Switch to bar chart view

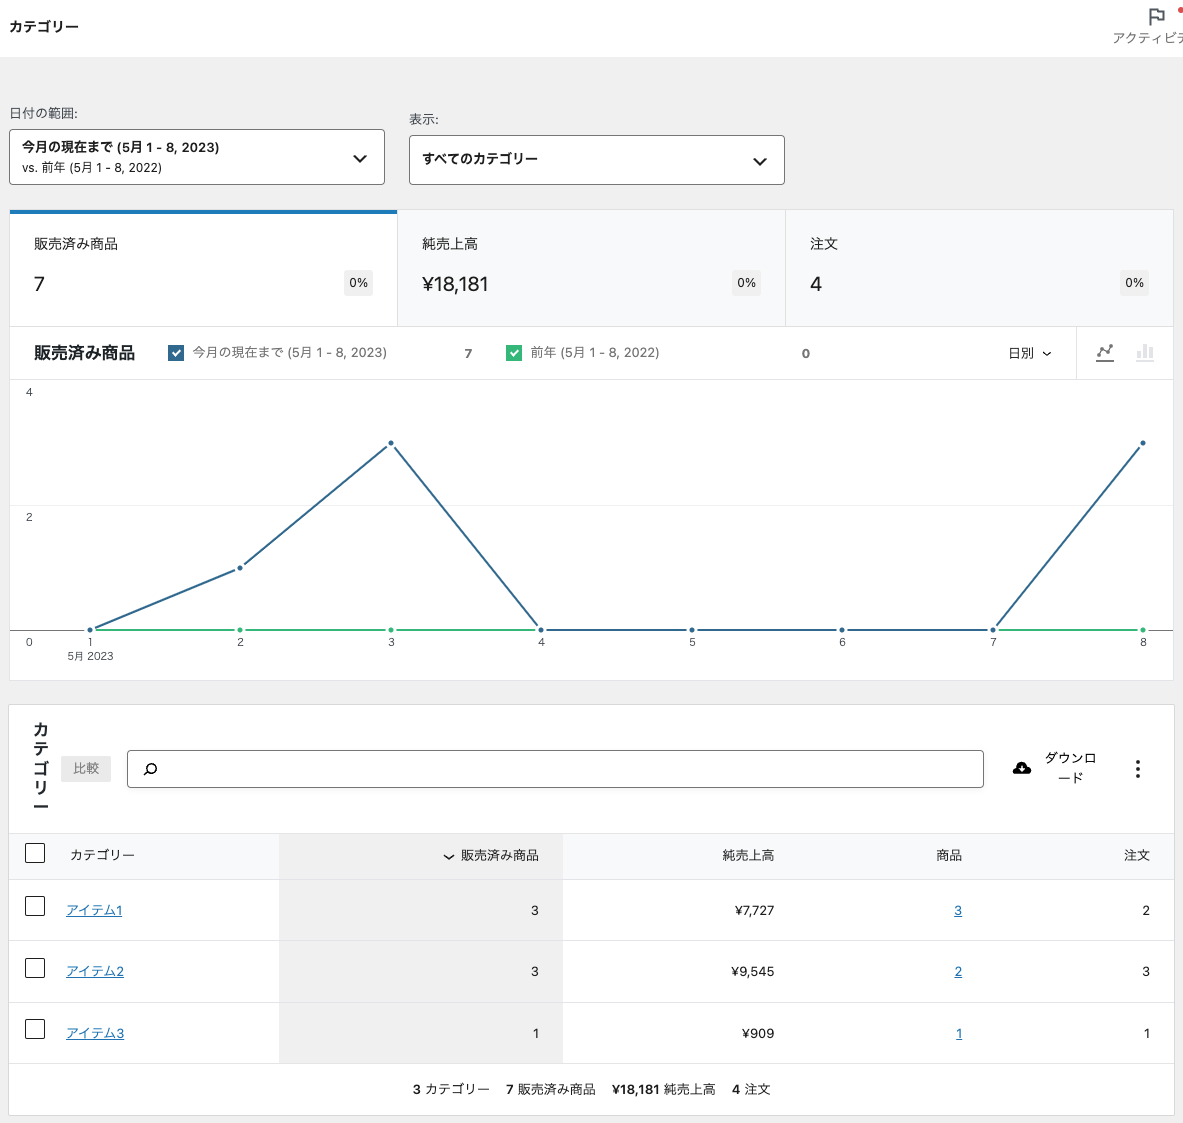coord(1145,353)
